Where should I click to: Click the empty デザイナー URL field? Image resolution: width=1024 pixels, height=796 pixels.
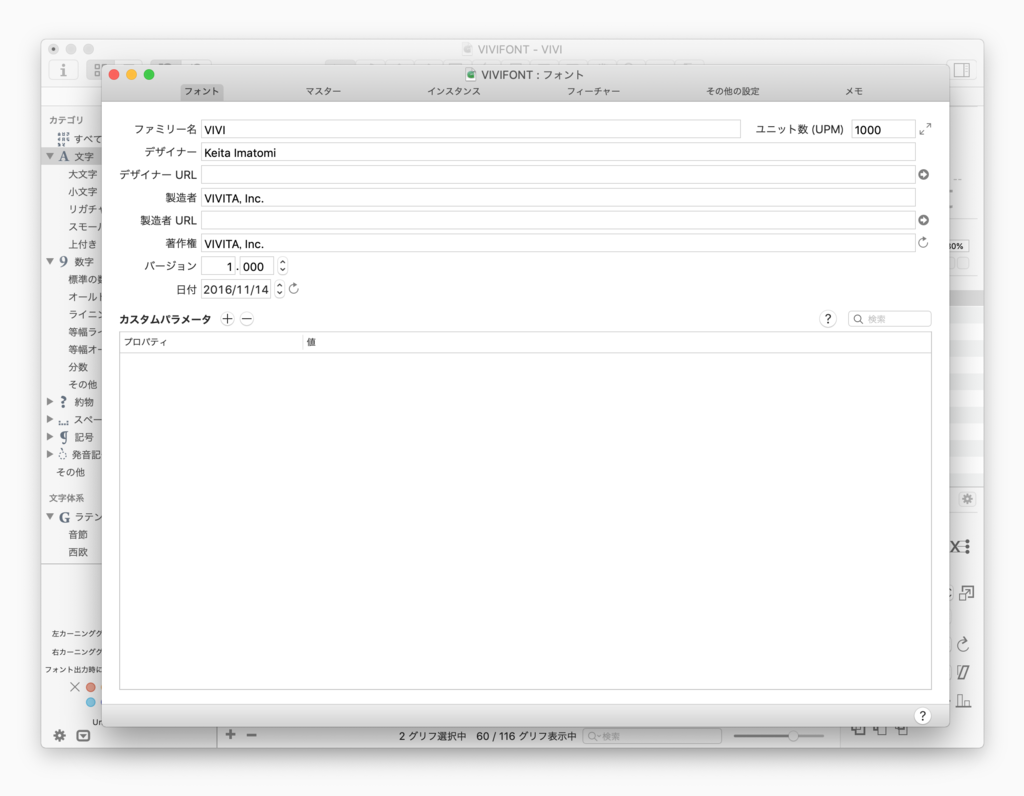click(558, 174)
